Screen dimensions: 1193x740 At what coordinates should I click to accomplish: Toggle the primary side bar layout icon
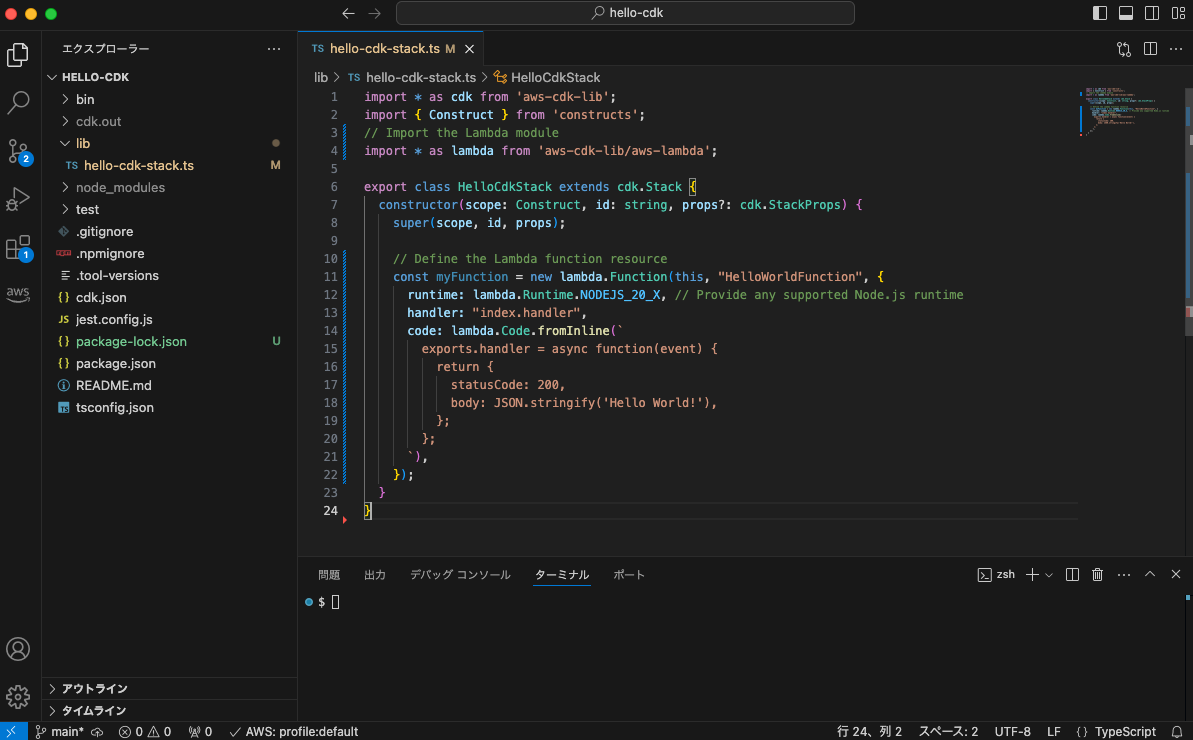coord(1099,13)
